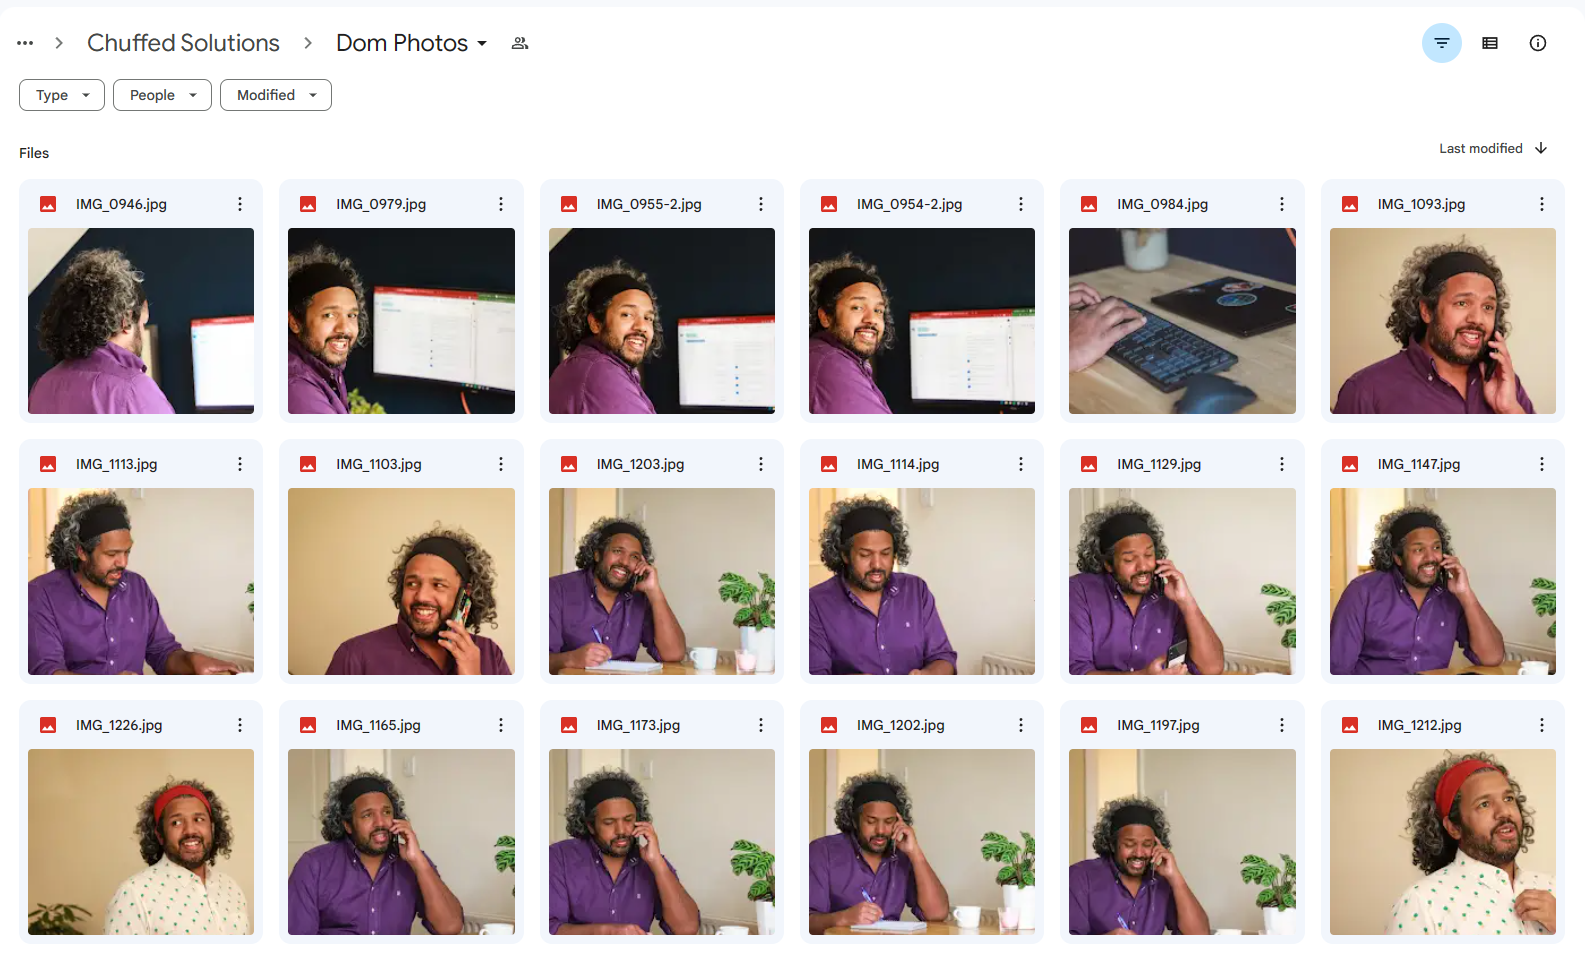Select the IMG_1173.jpg photo thumbnail
This screenshot has width=1585, height=964.
click(x=662, y=842)
